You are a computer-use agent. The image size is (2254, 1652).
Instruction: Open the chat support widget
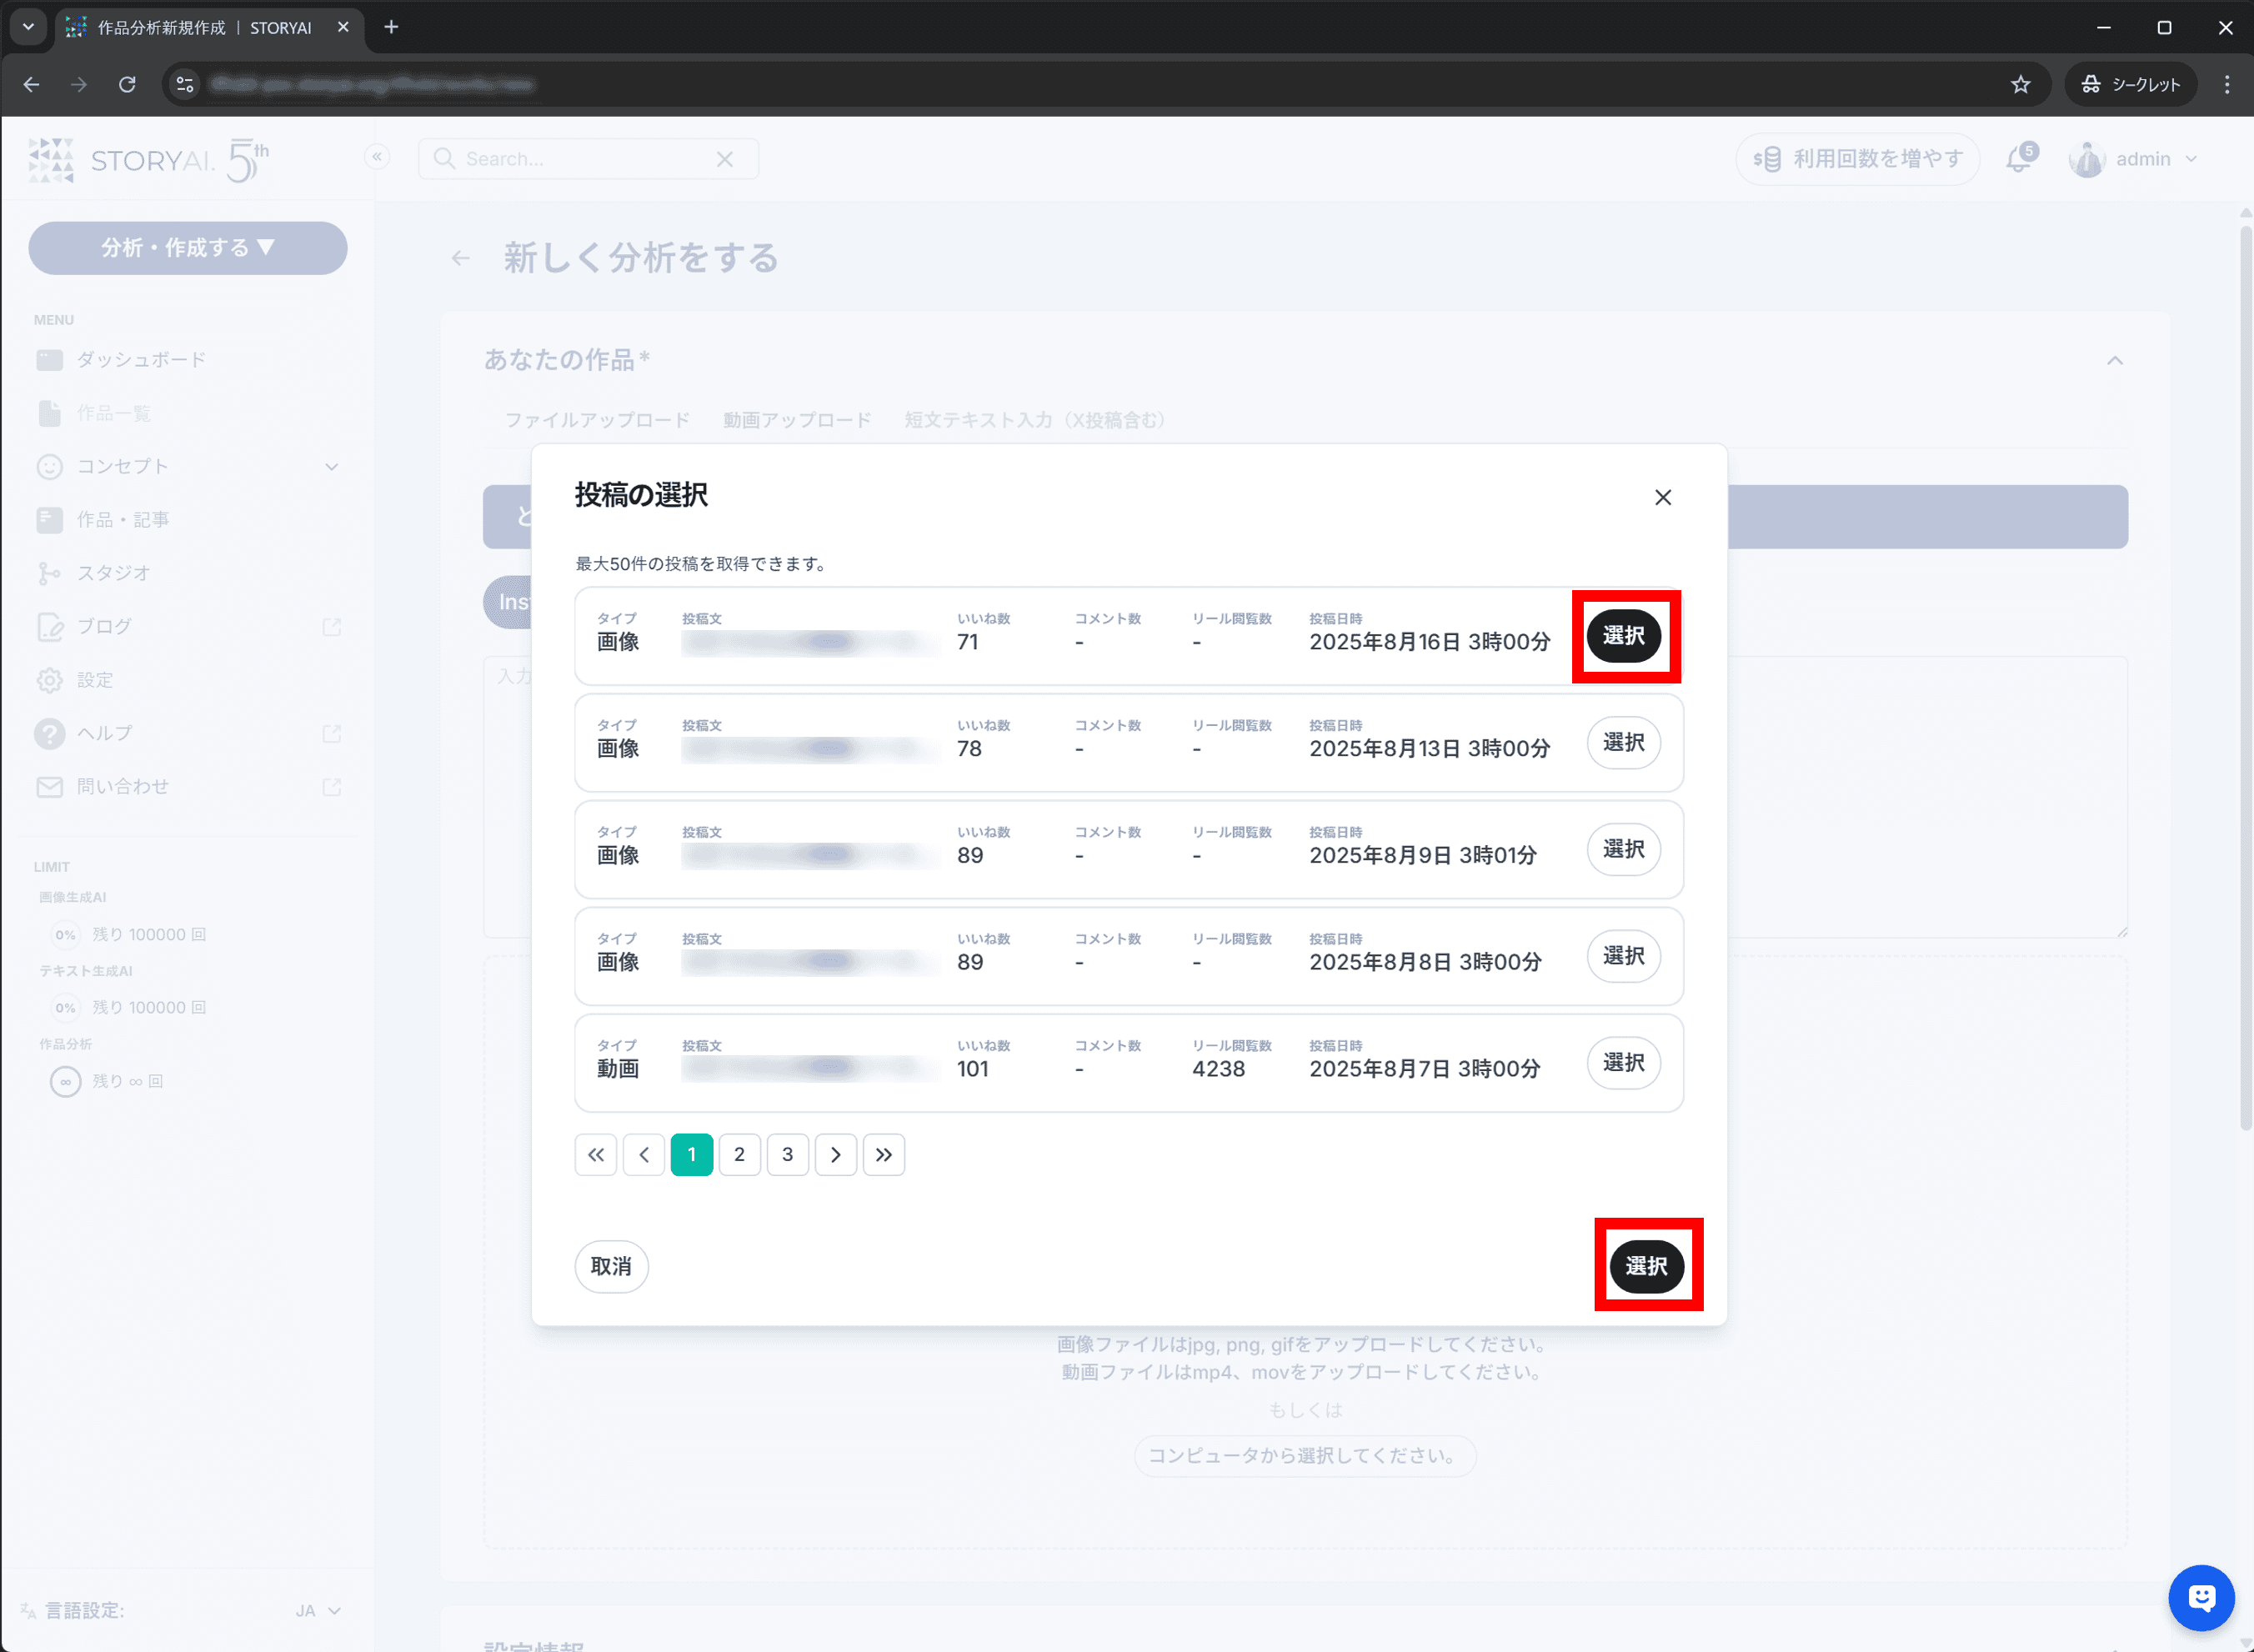point(2201,1598)
